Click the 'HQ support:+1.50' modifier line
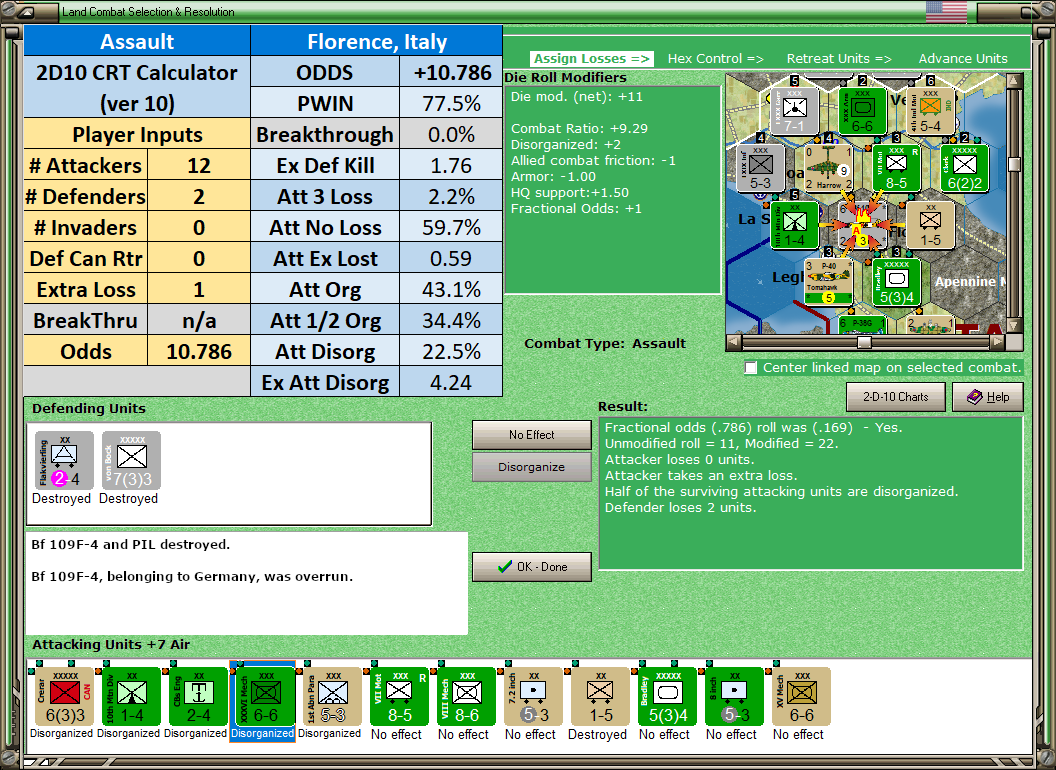This screenshot has height=770, width=1056. pos(570,193)
